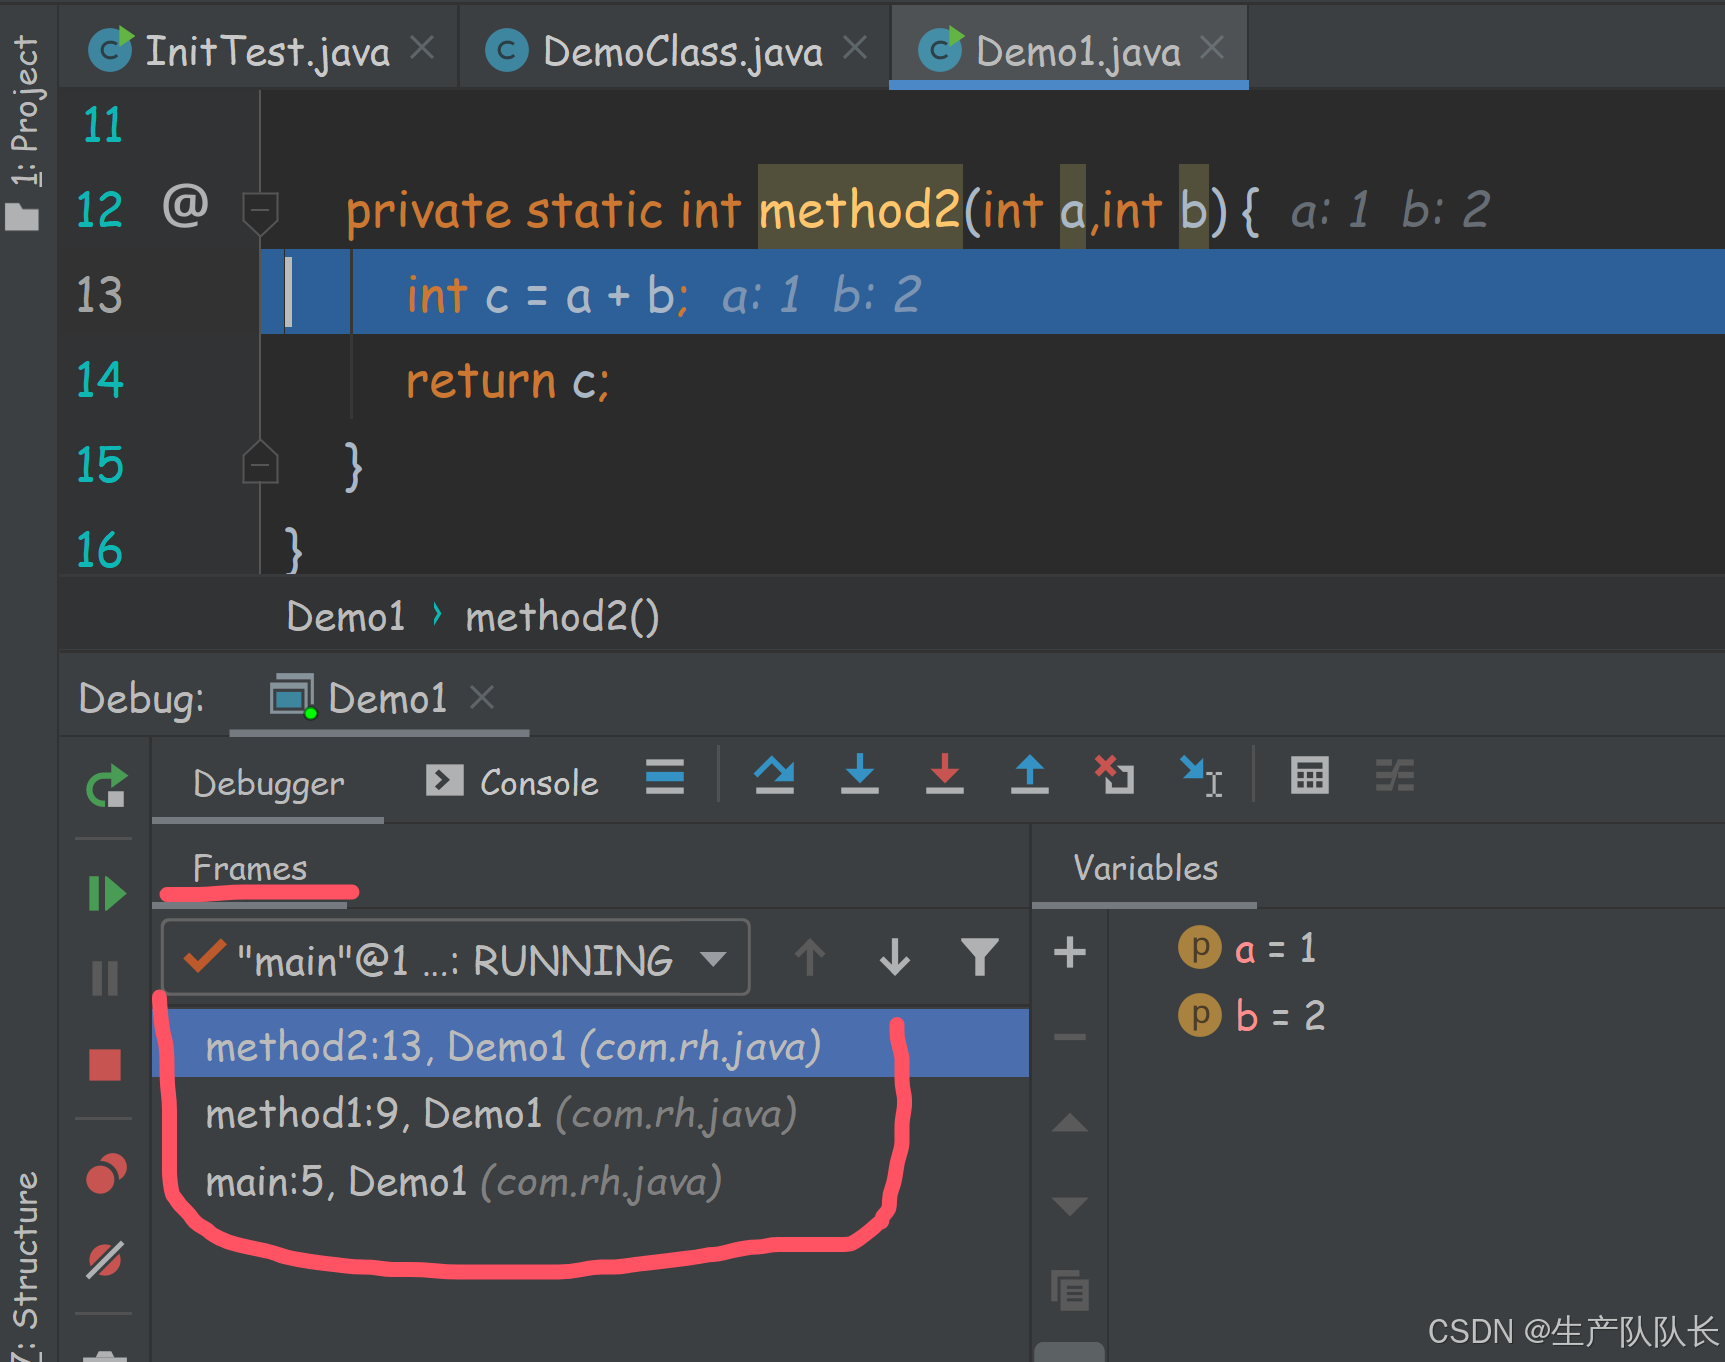Click the Step Into icon
Screen dimensions: 1725x1362
[x=859, y=776]
